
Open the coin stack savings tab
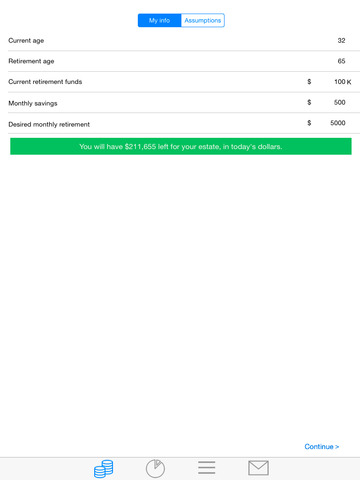pyautogui.click(x=104, y=468)
